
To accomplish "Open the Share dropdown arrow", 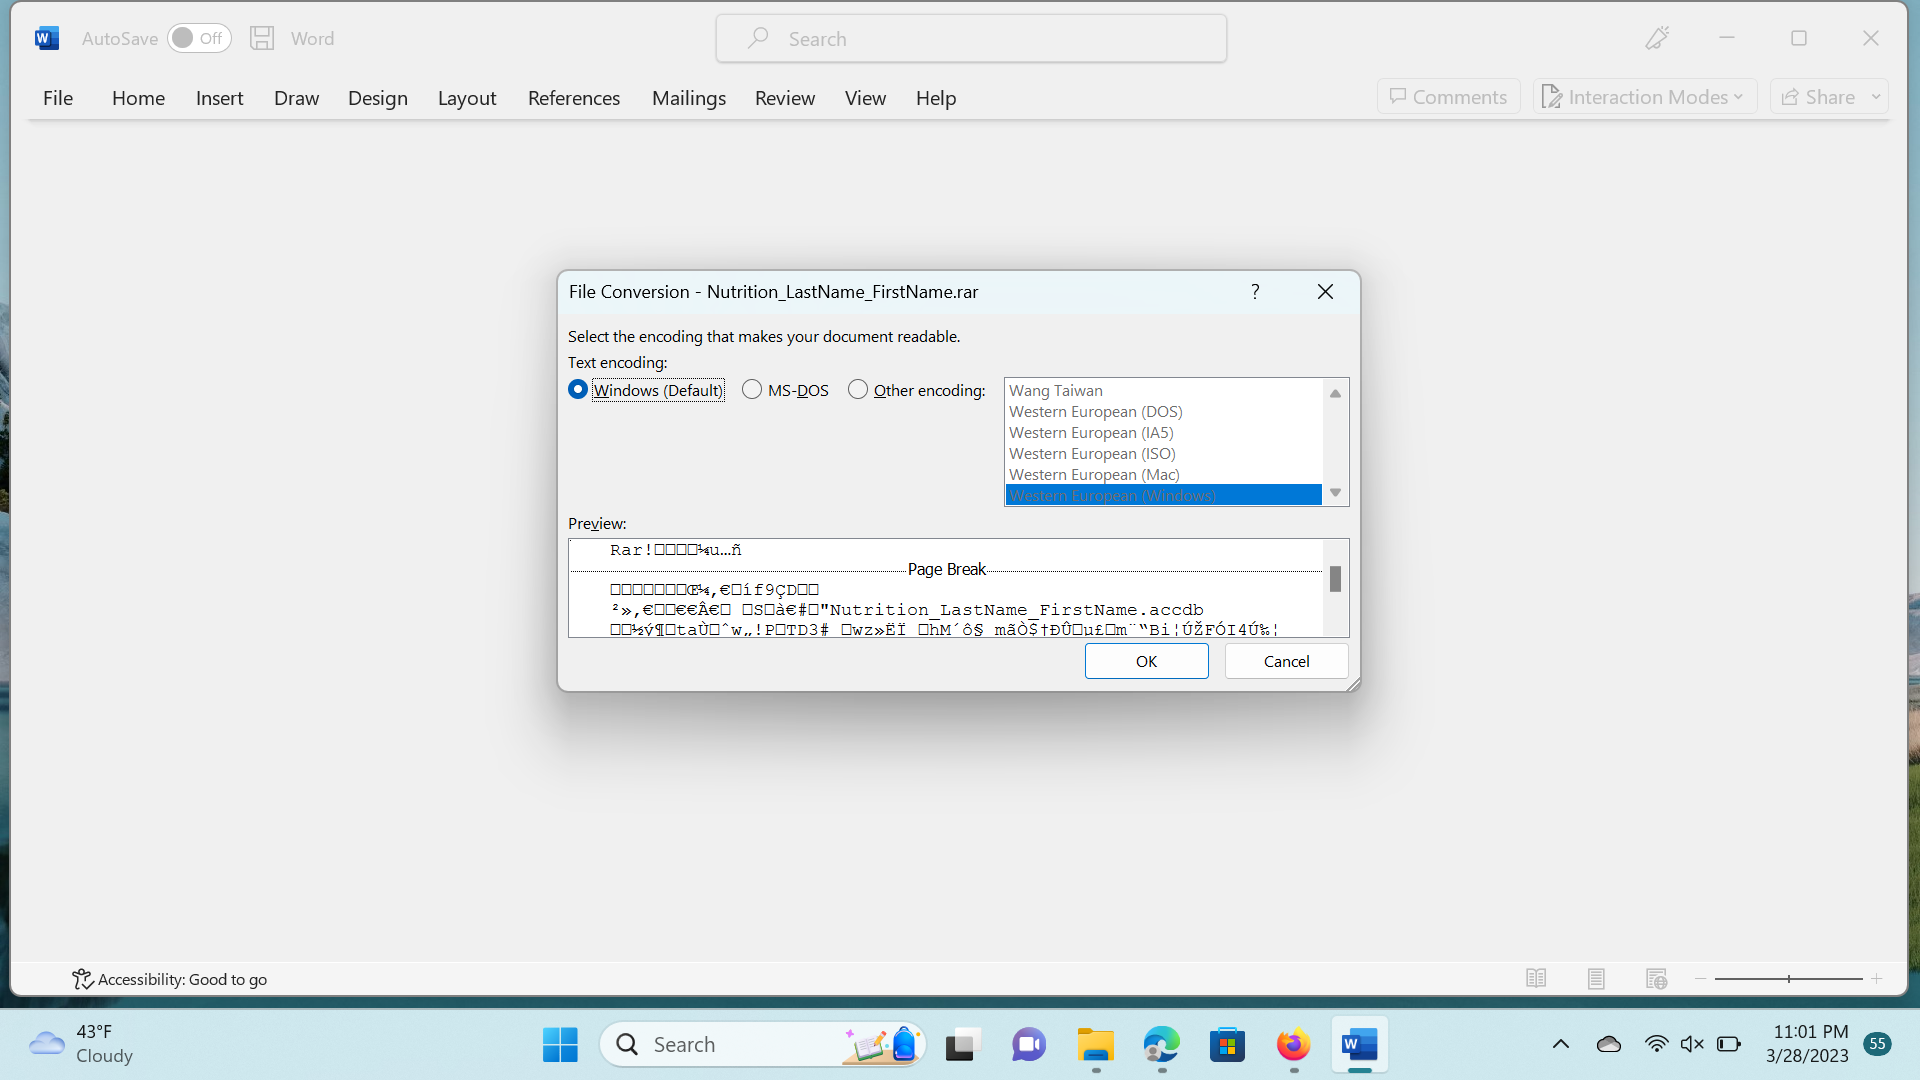I will tap(1876, 97).
